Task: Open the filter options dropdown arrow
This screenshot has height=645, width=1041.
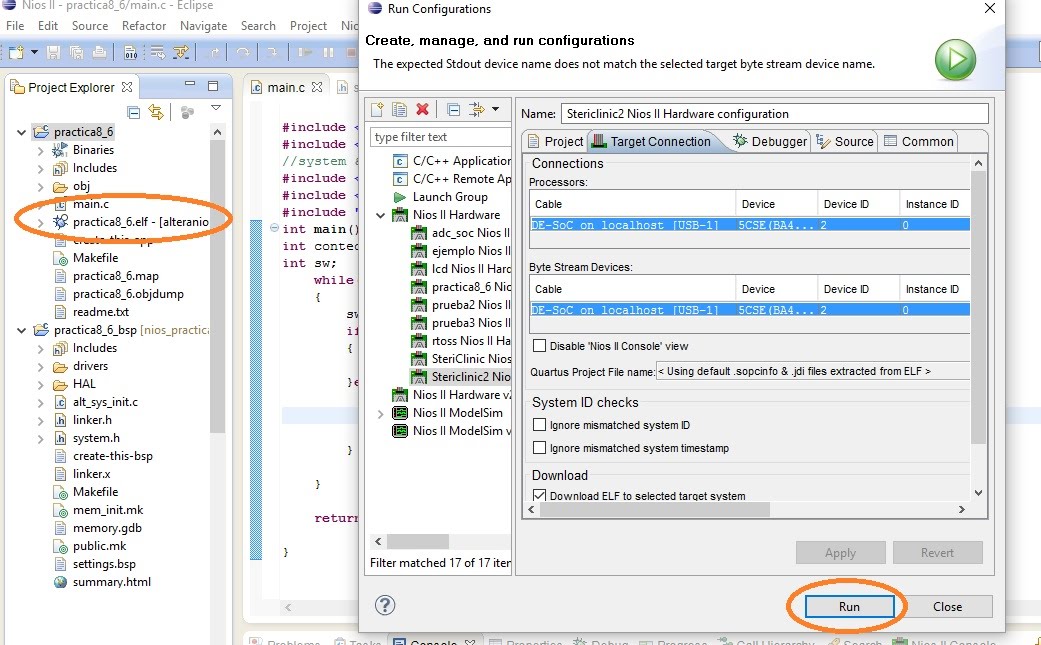Action: [x=495, y=109]
